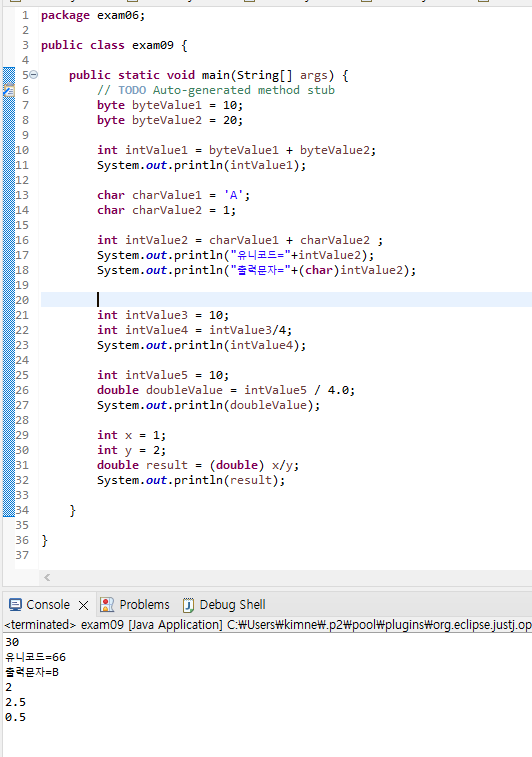Viewport: 532px width, 757px height.
Task: Click the 'package exam06;' line
Action: 93,15
